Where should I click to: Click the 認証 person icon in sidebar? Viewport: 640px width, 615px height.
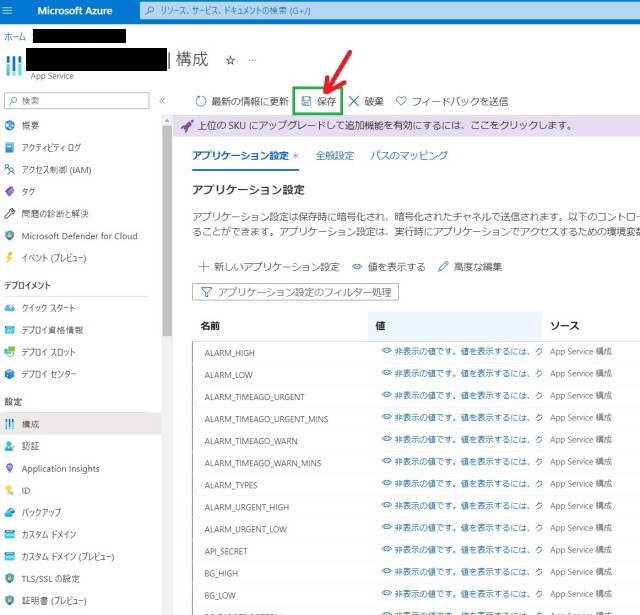pyautogui.click(x=9, y=446)
